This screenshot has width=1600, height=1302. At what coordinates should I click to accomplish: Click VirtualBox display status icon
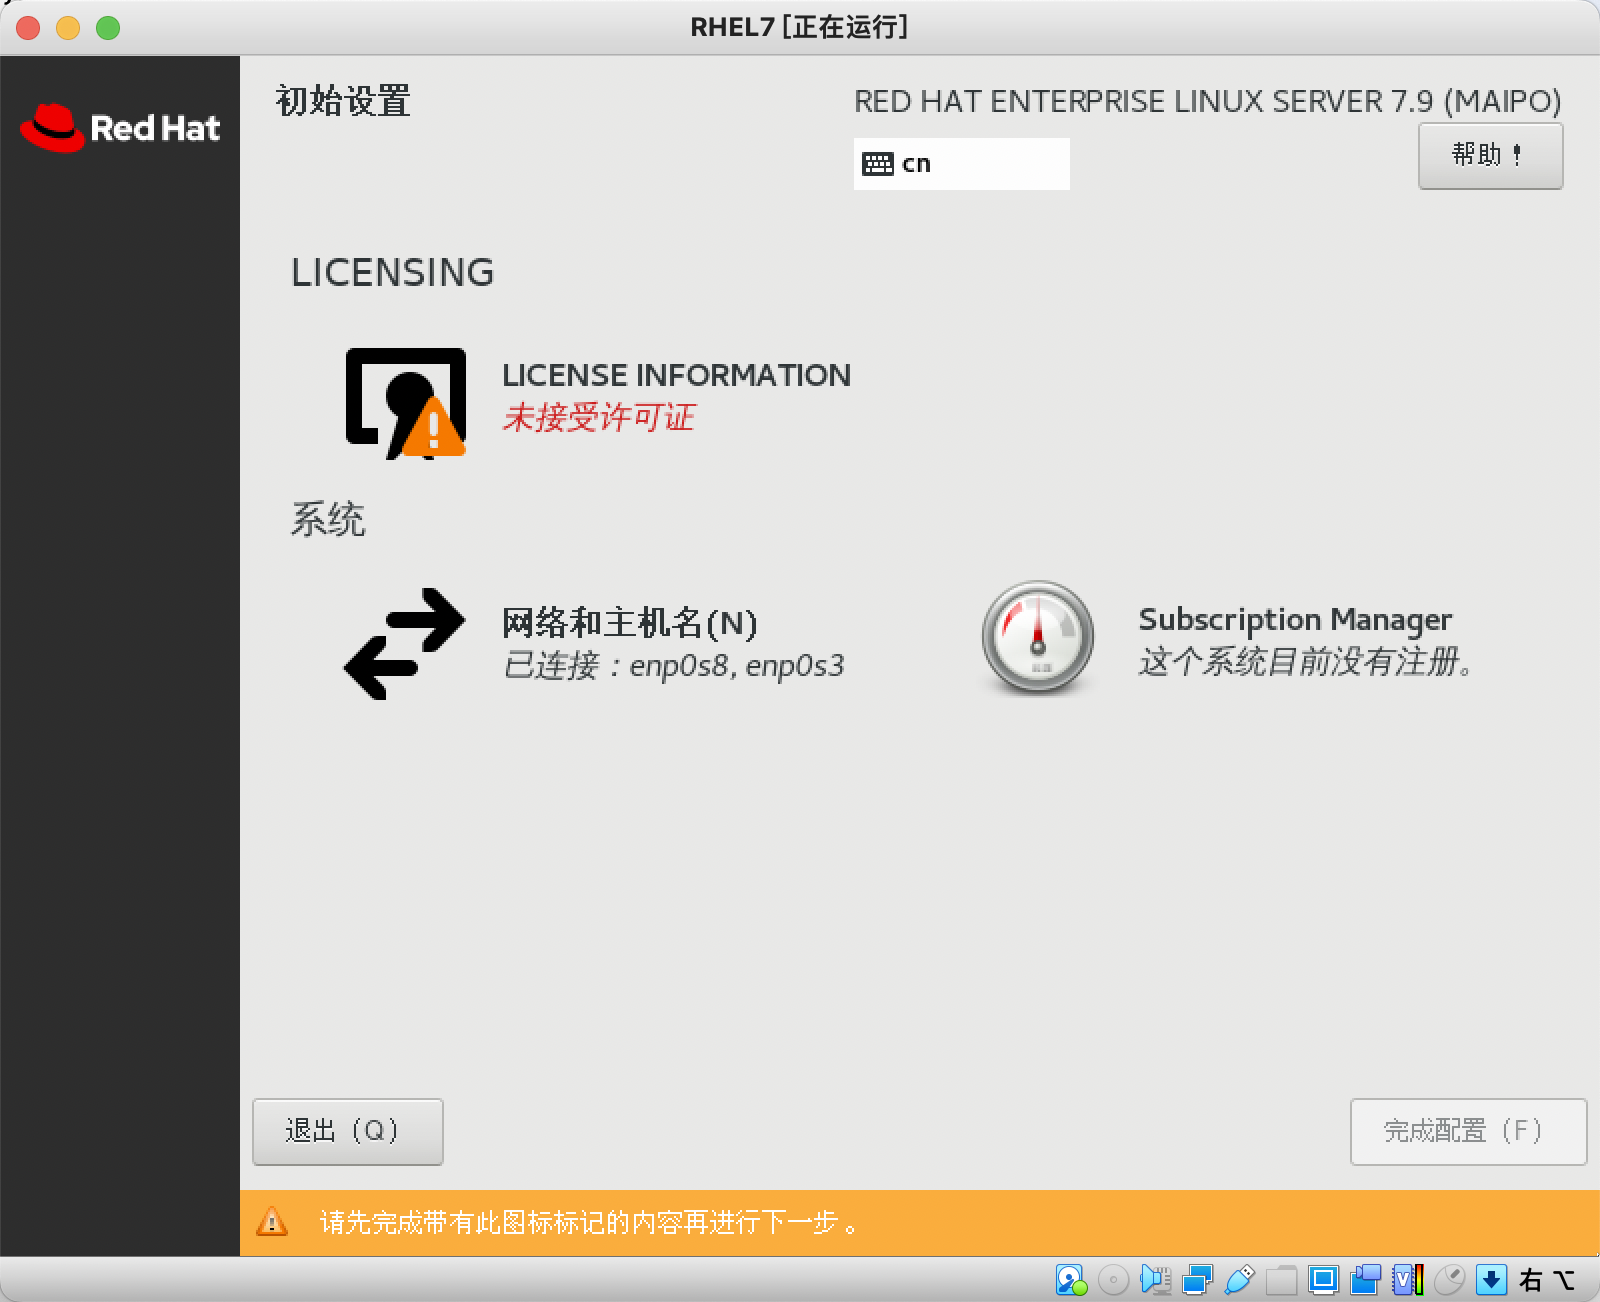click(1323, 1280)
